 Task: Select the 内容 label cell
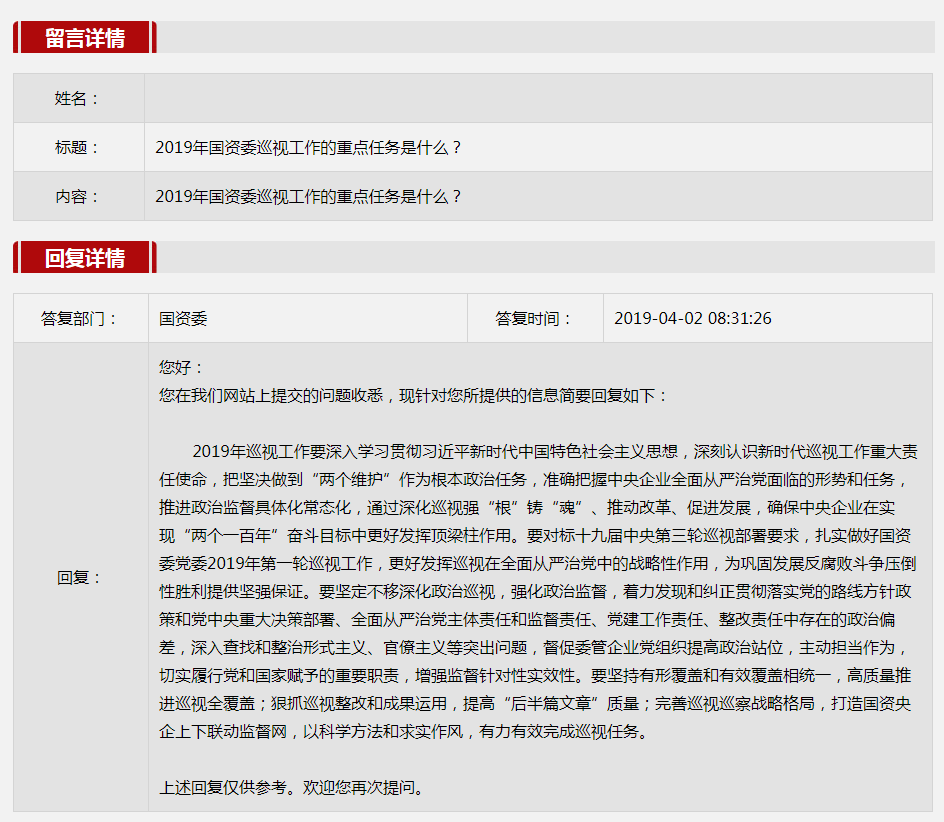78,196
